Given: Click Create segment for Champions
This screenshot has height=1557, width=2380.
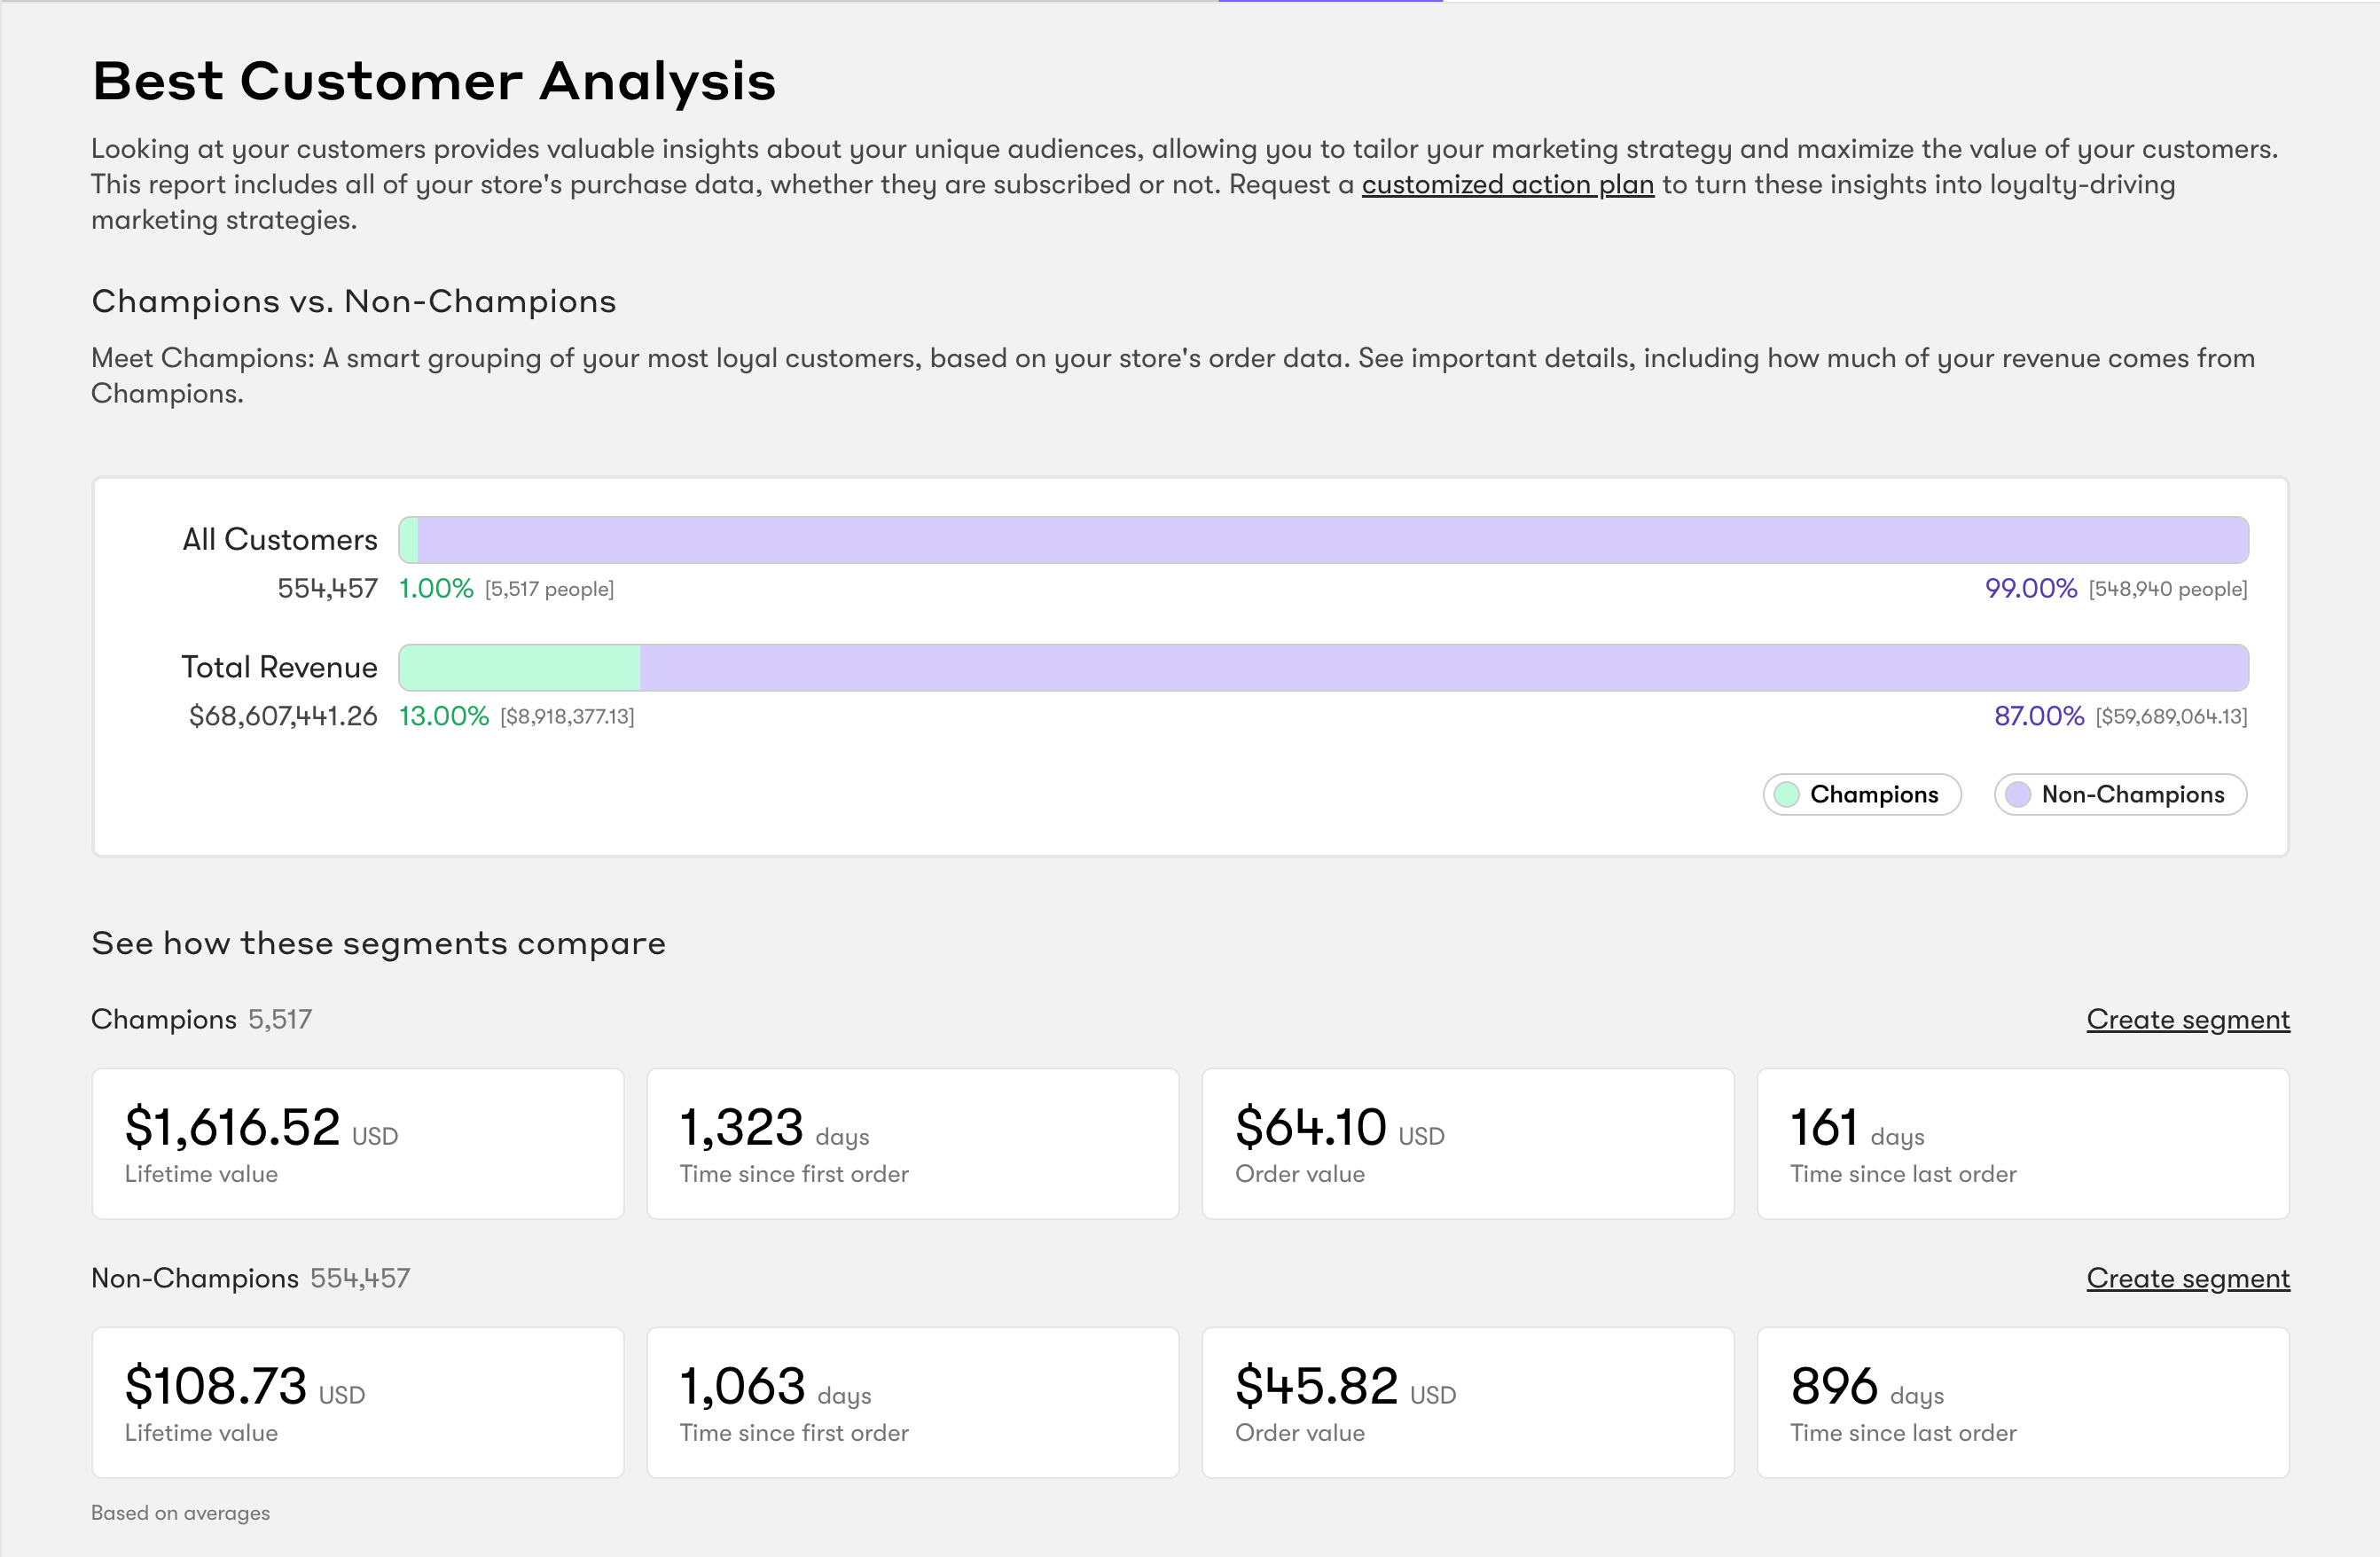Looking at the screenshot, I should pyautogui.click(x=2187, y=1019).
